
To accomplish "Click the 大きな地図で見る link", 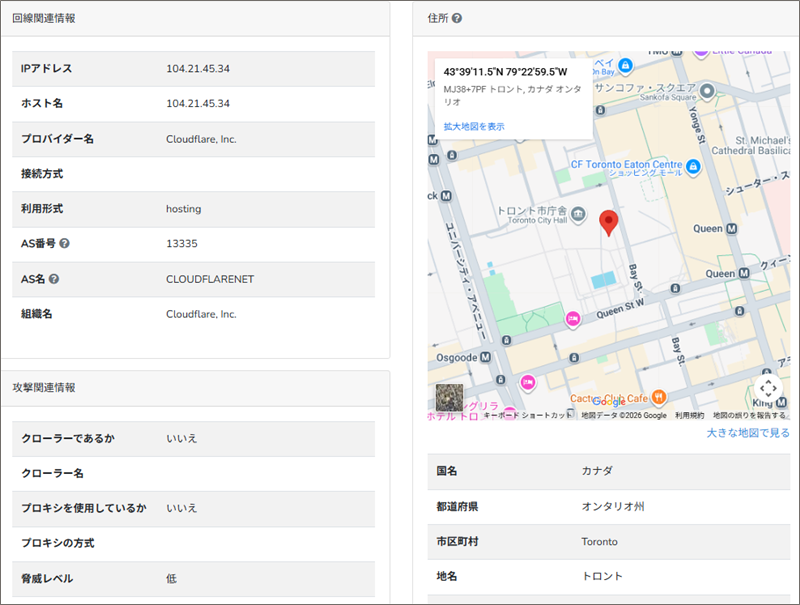I will click(x=747, y=433).
